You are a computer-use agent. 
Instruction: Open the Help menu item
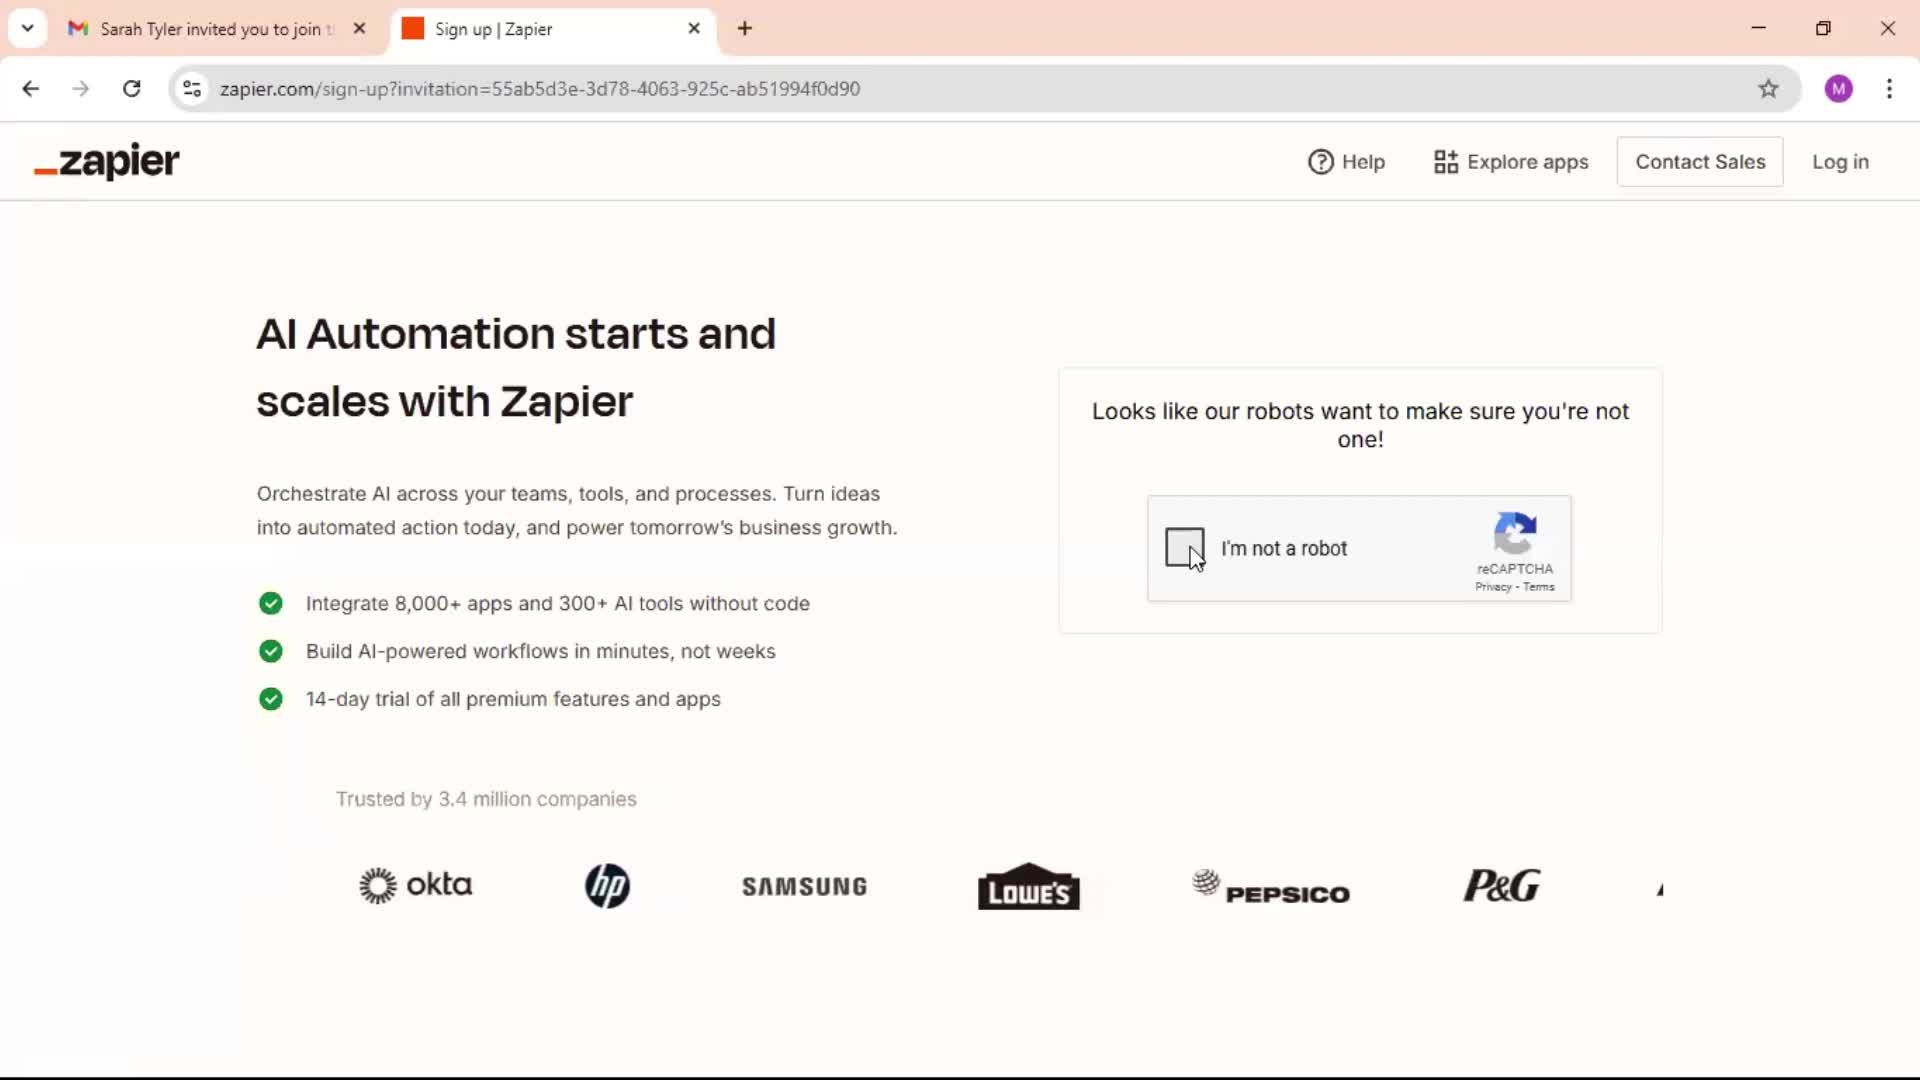(1346, 162)
